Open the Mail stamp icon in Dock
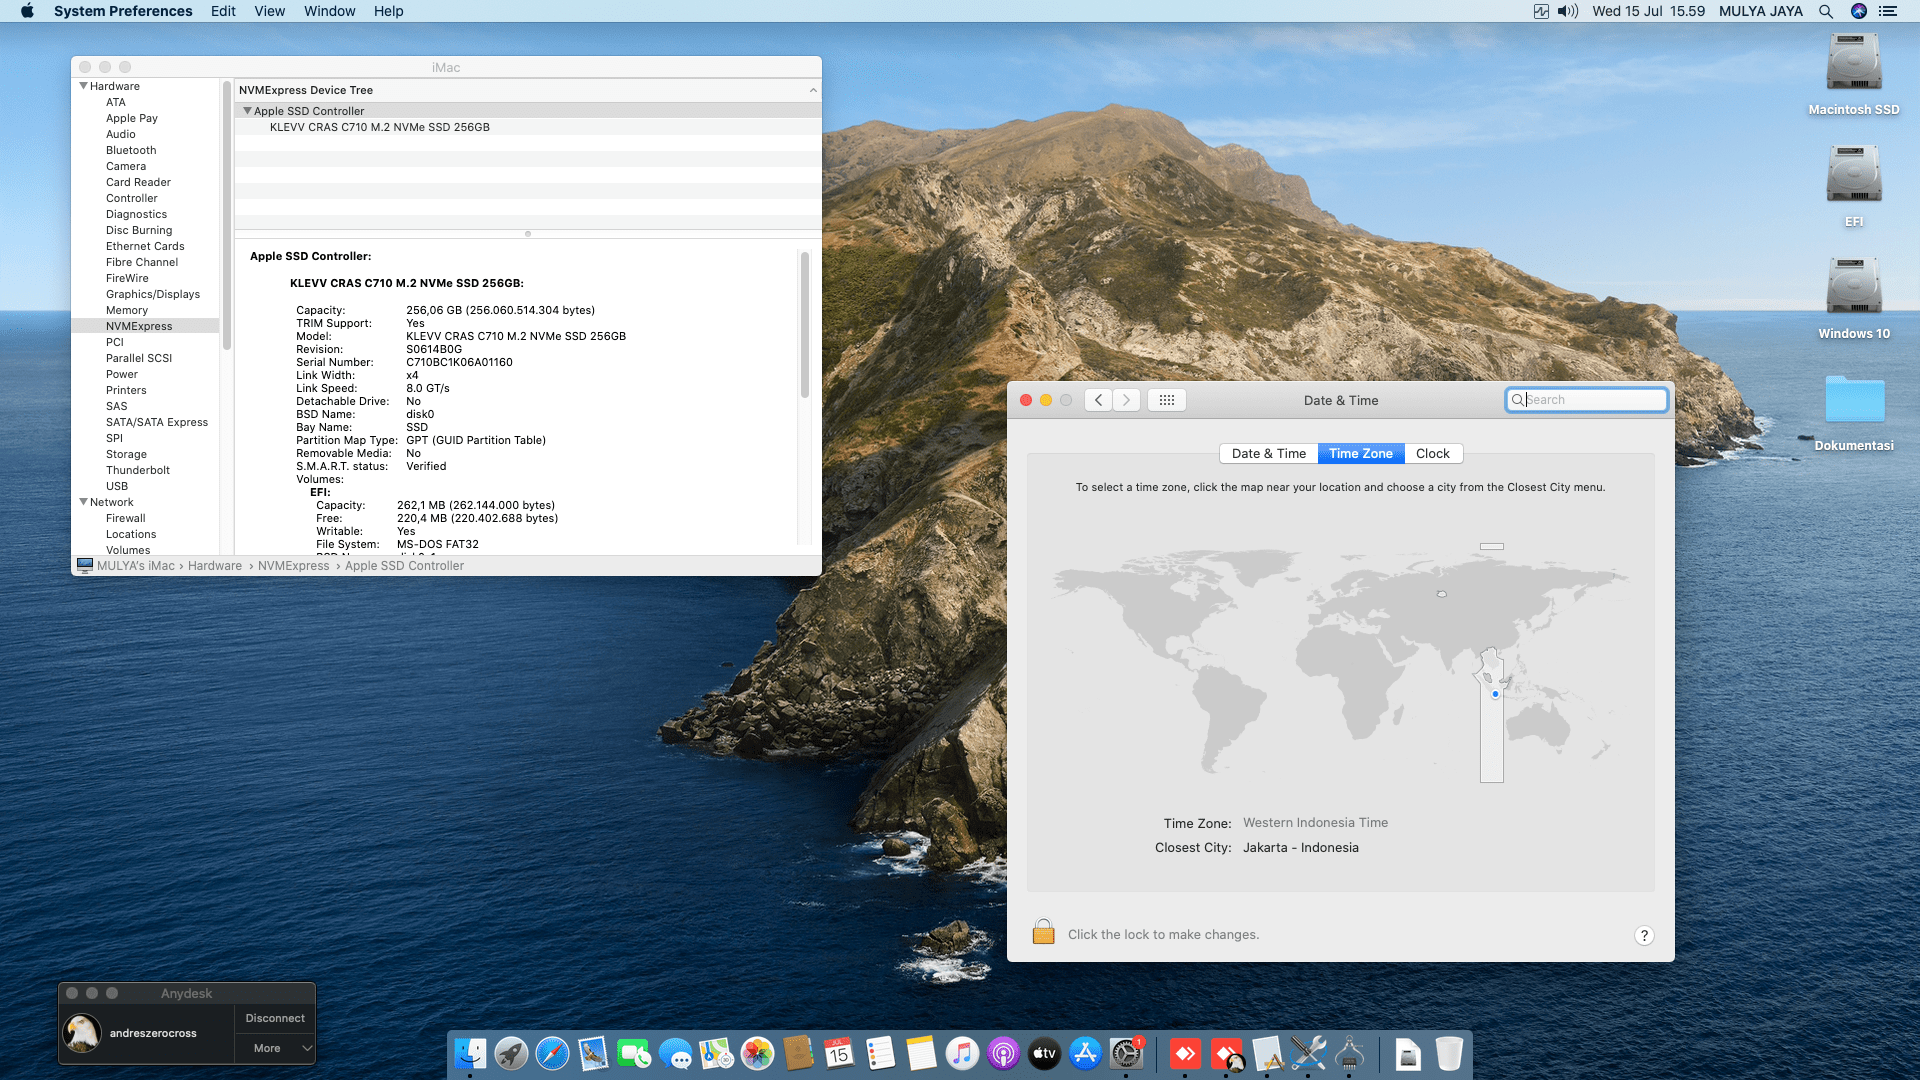Viewport: 1920px width, 1080px height. pyautogui.click(x=593, y=1053)
